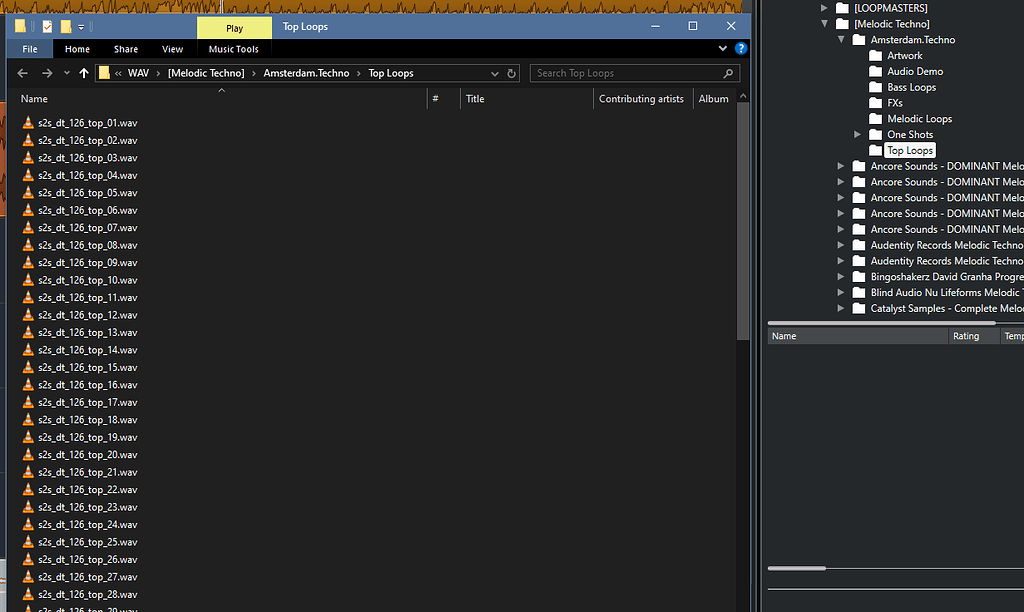The width and height of the screenshot is (1024, 612).
Task: Click the Forward navigation arrow
Action: (x=46, y=72)
